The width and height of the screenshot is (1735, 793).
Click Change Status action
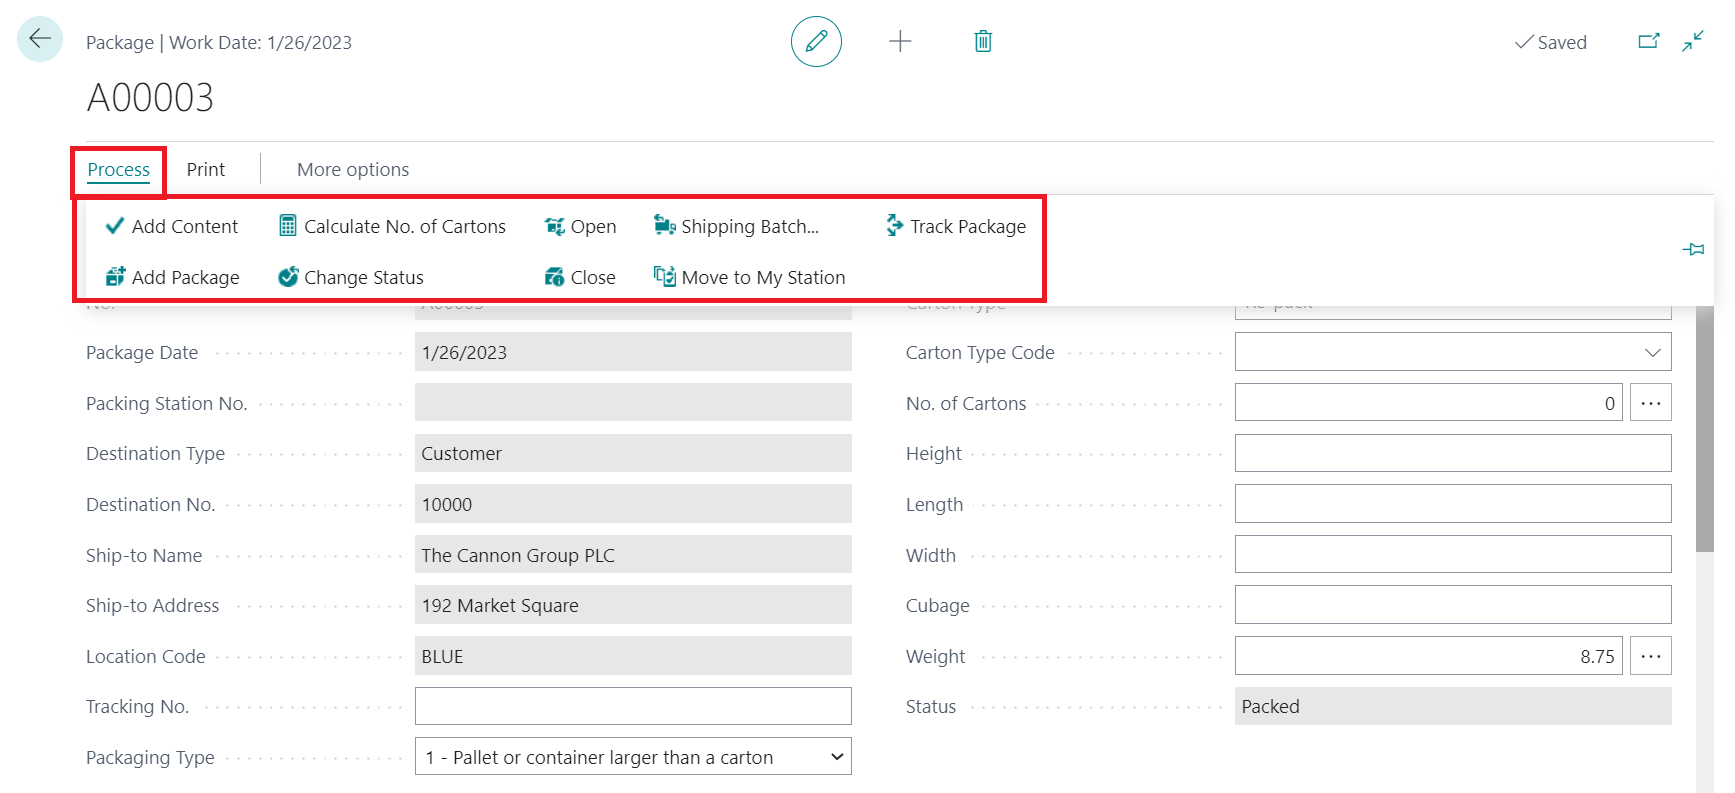click(351, 278)
